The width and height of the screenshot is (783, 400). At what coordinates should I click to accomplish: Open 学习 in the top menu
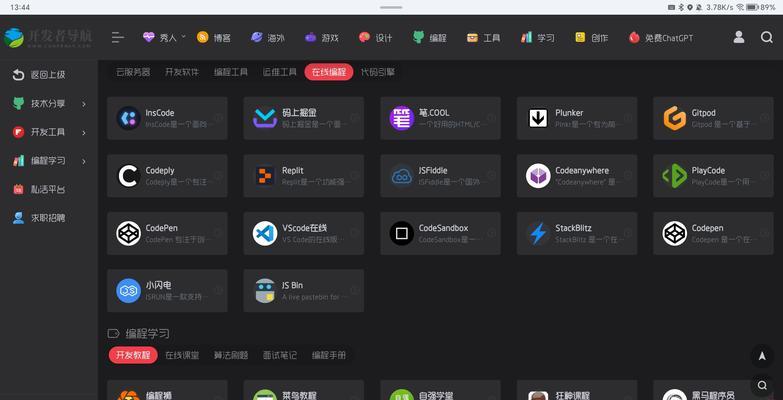click(537, 37)
